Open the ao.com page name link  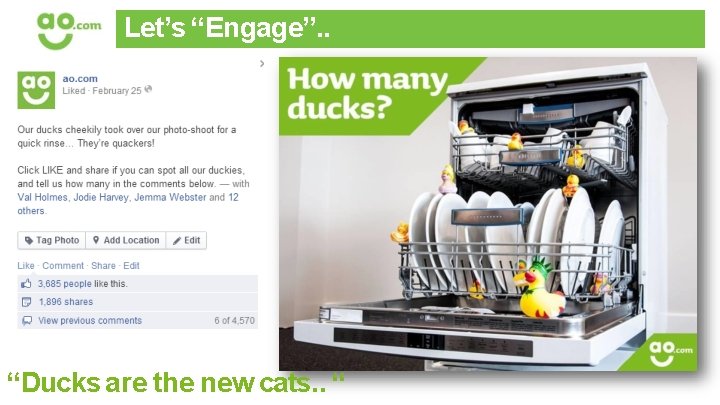coord(80,79)
